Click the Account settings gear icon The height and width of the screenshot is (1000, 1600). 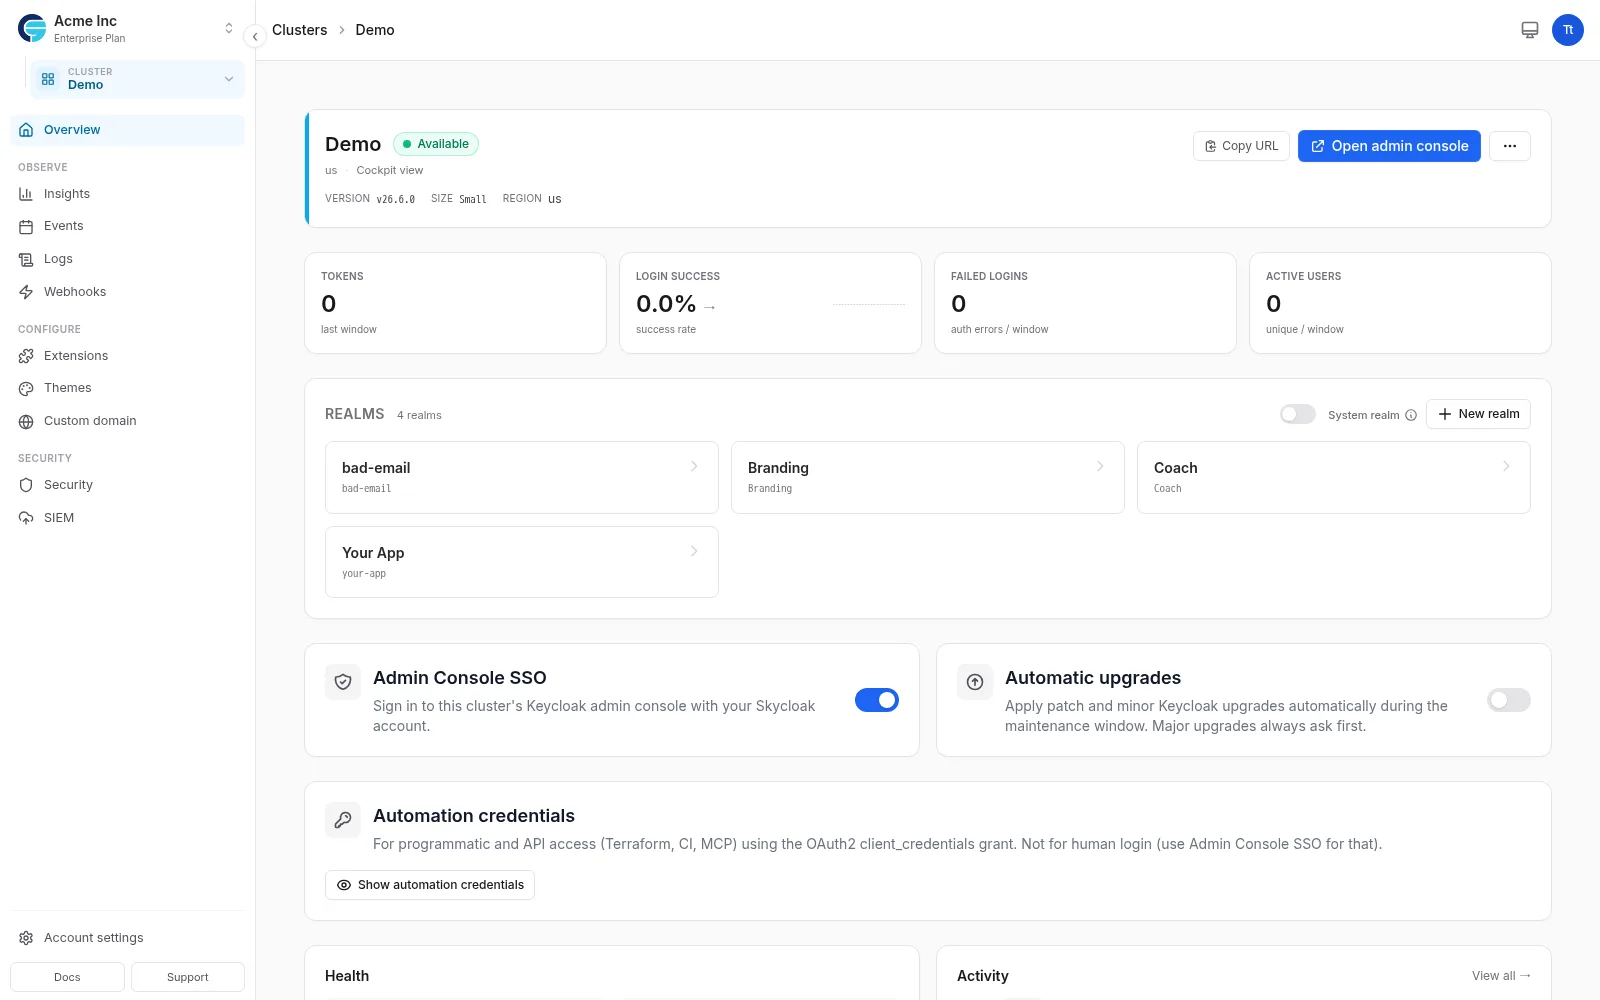pyautogui.click(x=26, y=938)
